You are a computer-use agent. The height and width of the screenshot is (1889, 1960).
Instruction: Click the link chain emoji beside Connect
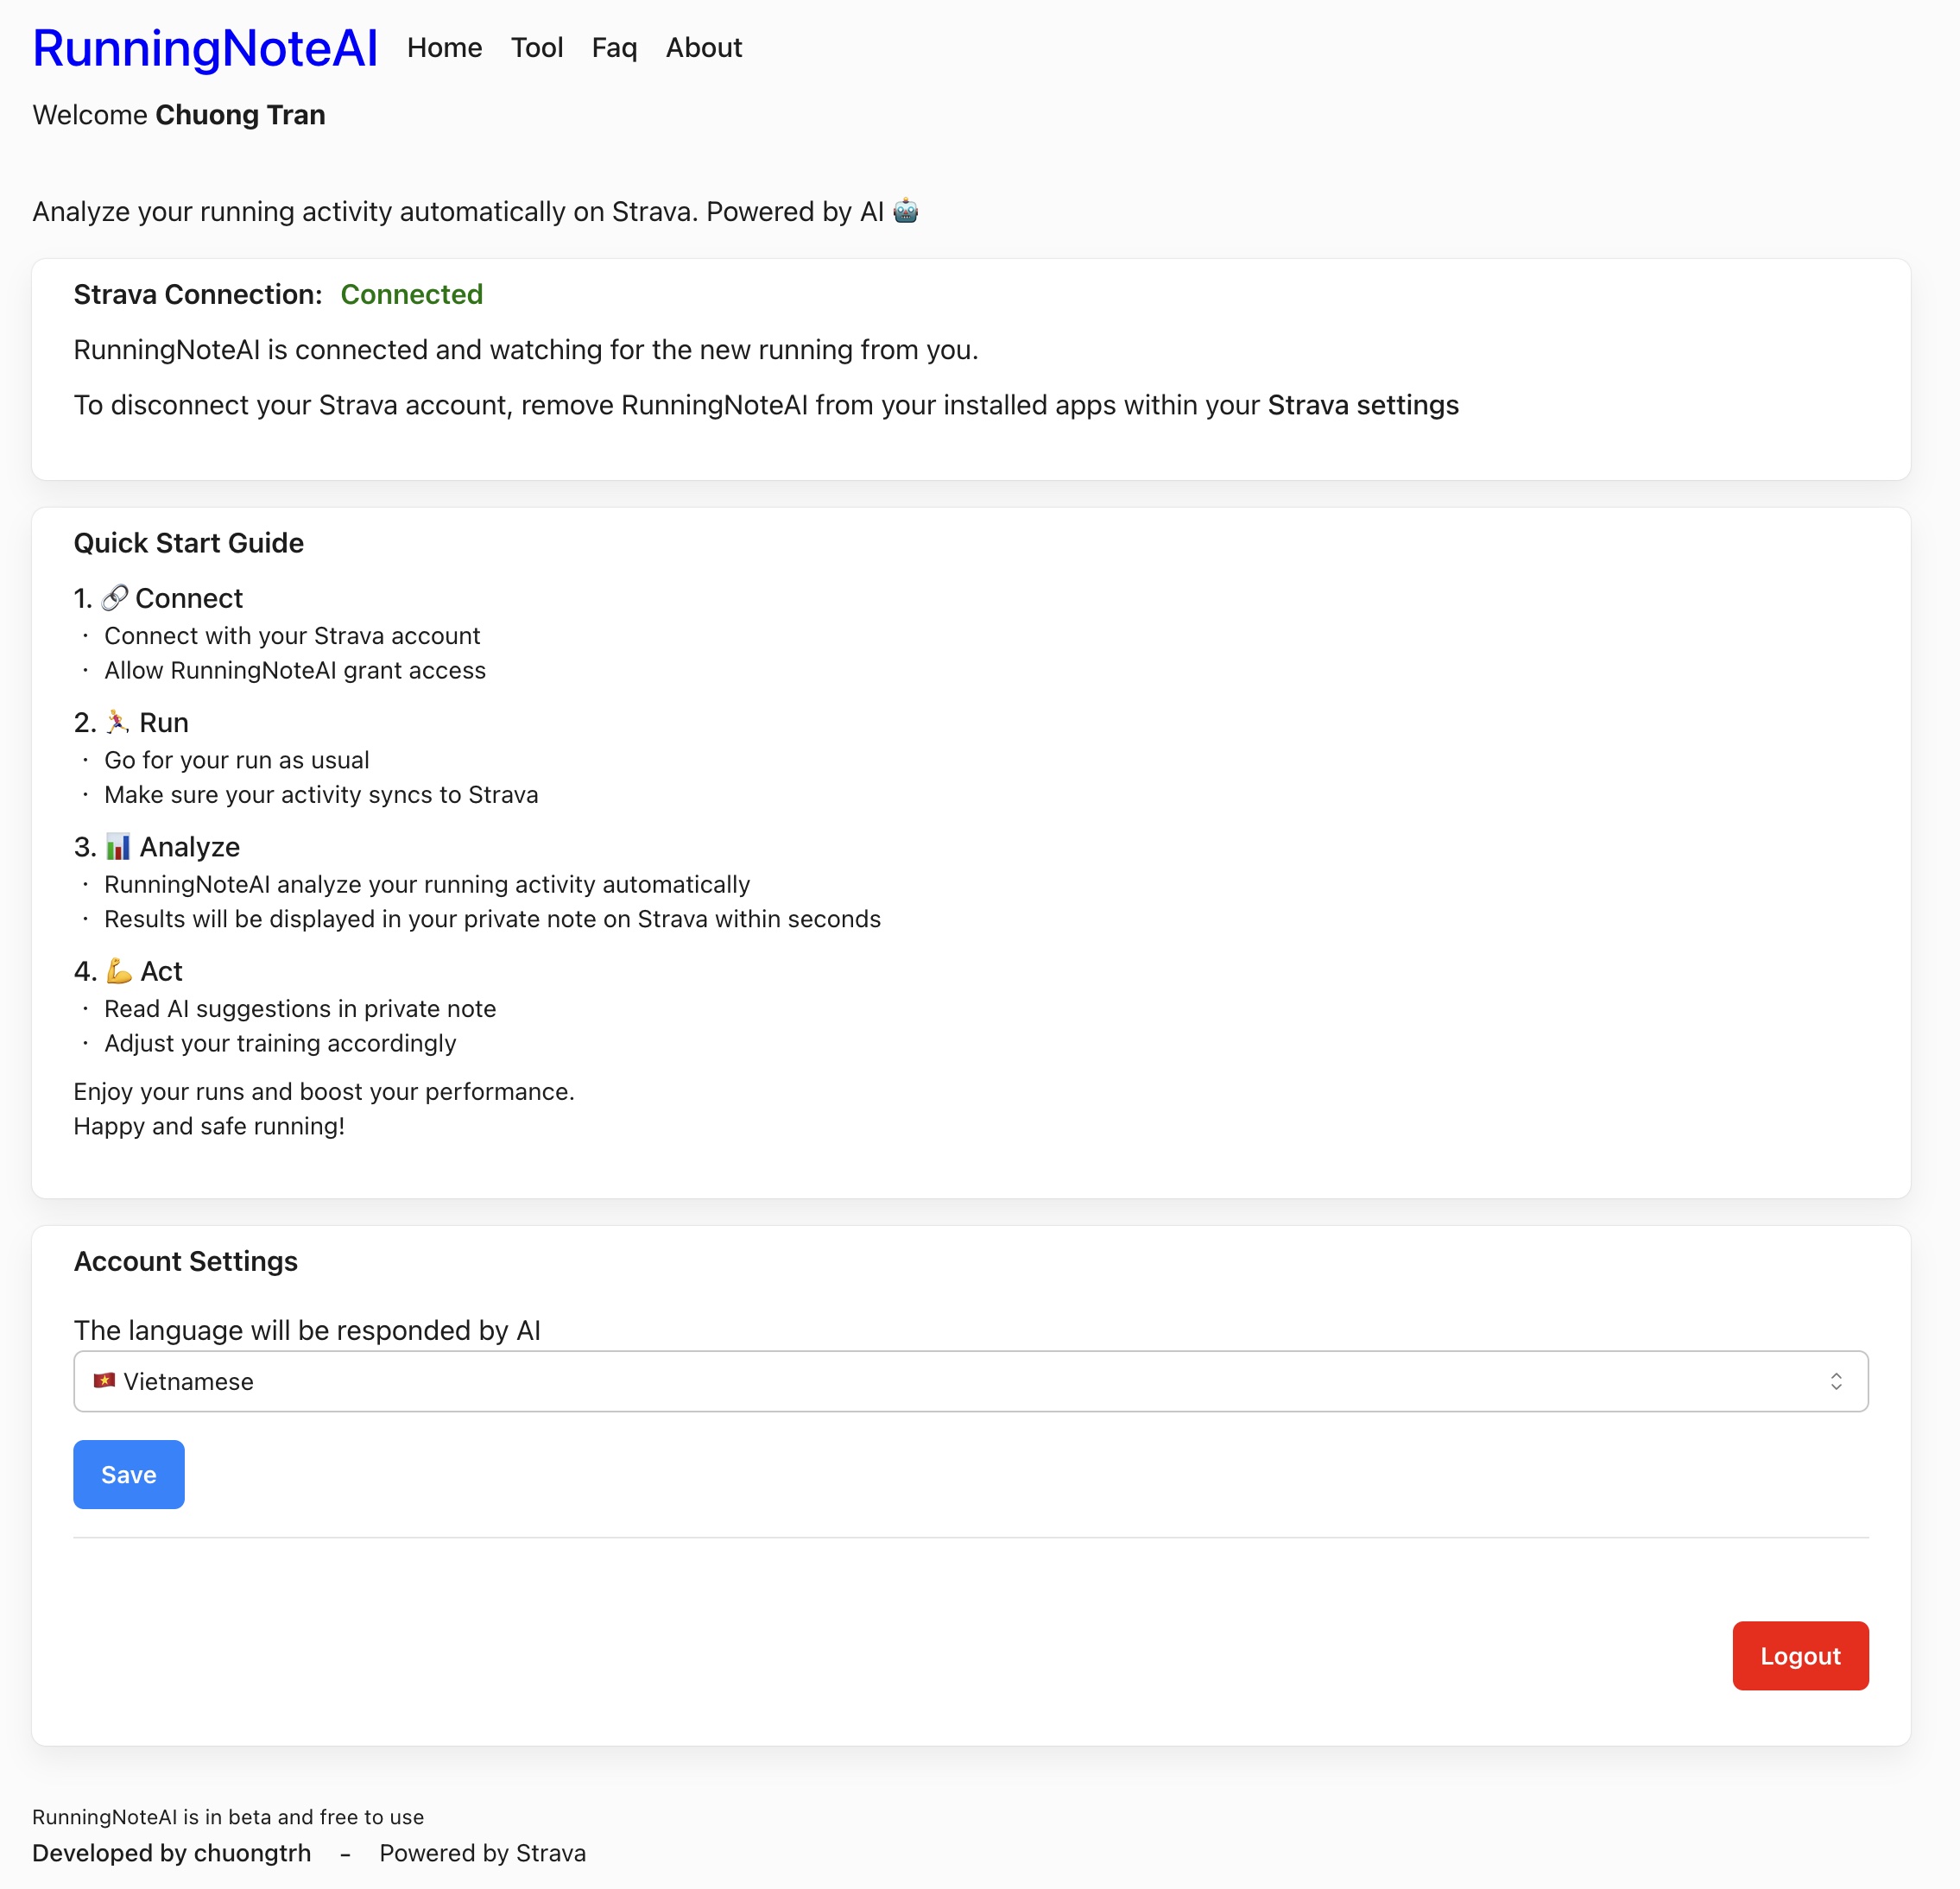tap(115, 598)
